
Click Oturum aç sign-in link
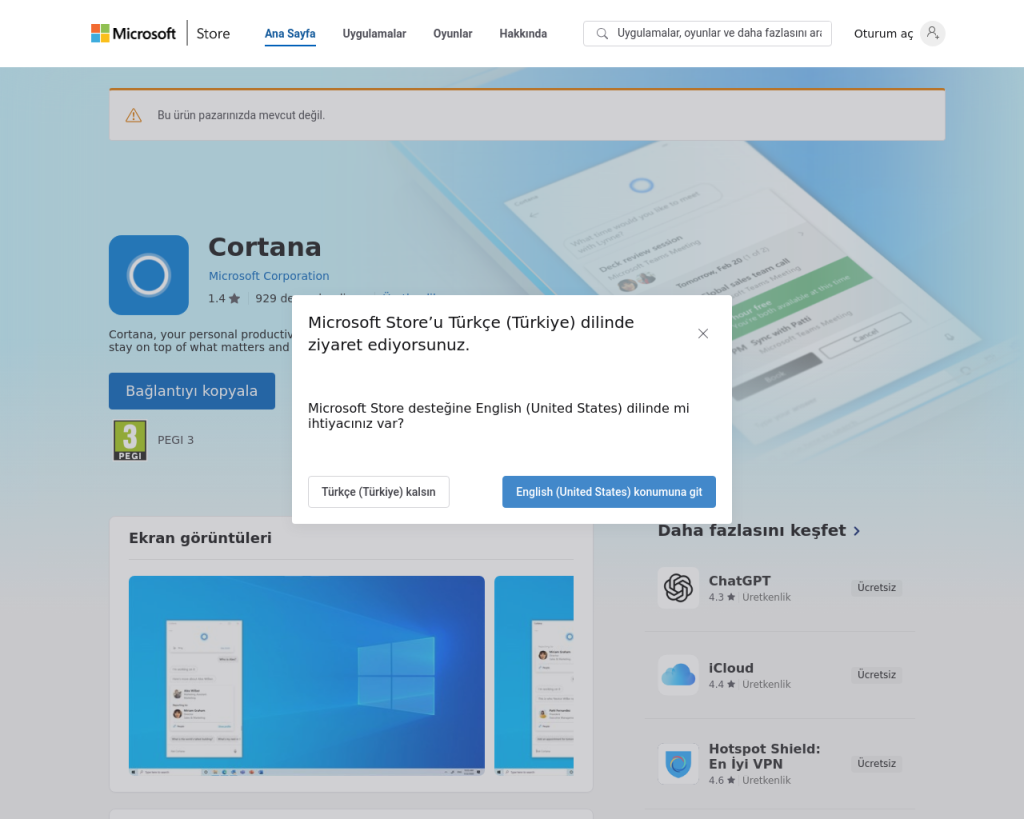883,33
